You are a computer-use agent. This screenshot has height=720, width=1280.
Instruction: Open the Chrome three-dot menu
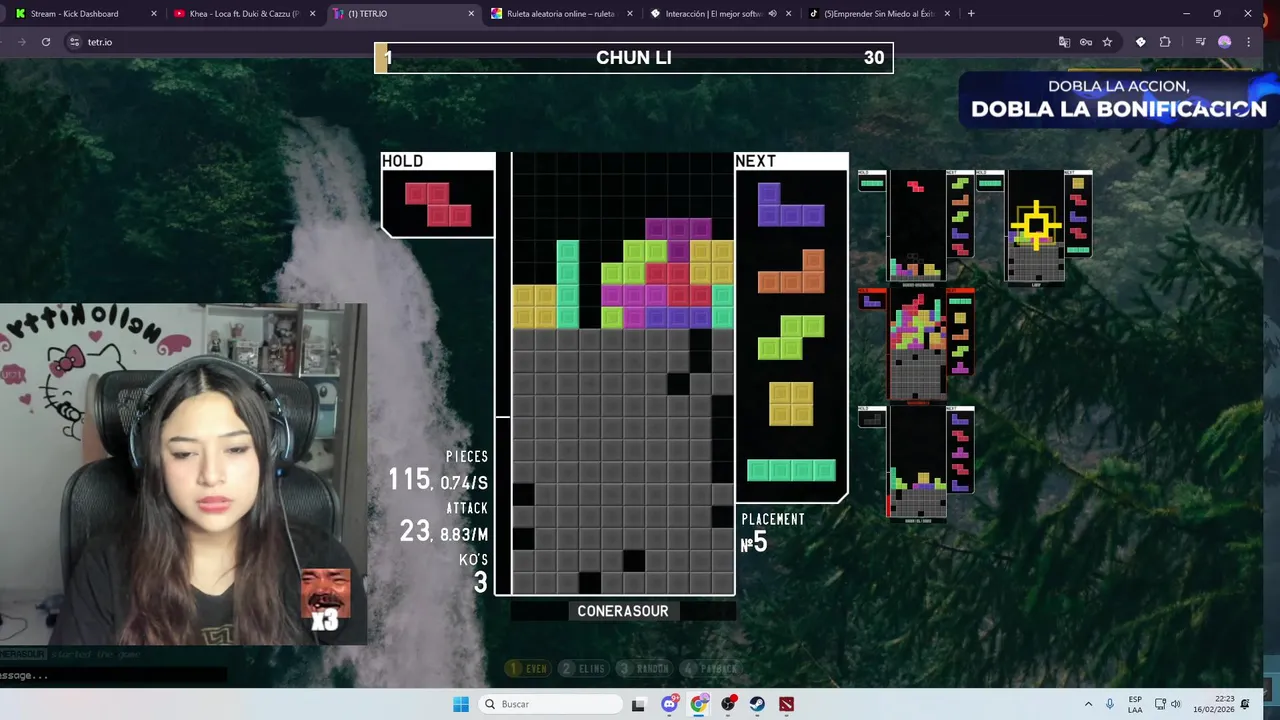click(x=1248, y=42)
